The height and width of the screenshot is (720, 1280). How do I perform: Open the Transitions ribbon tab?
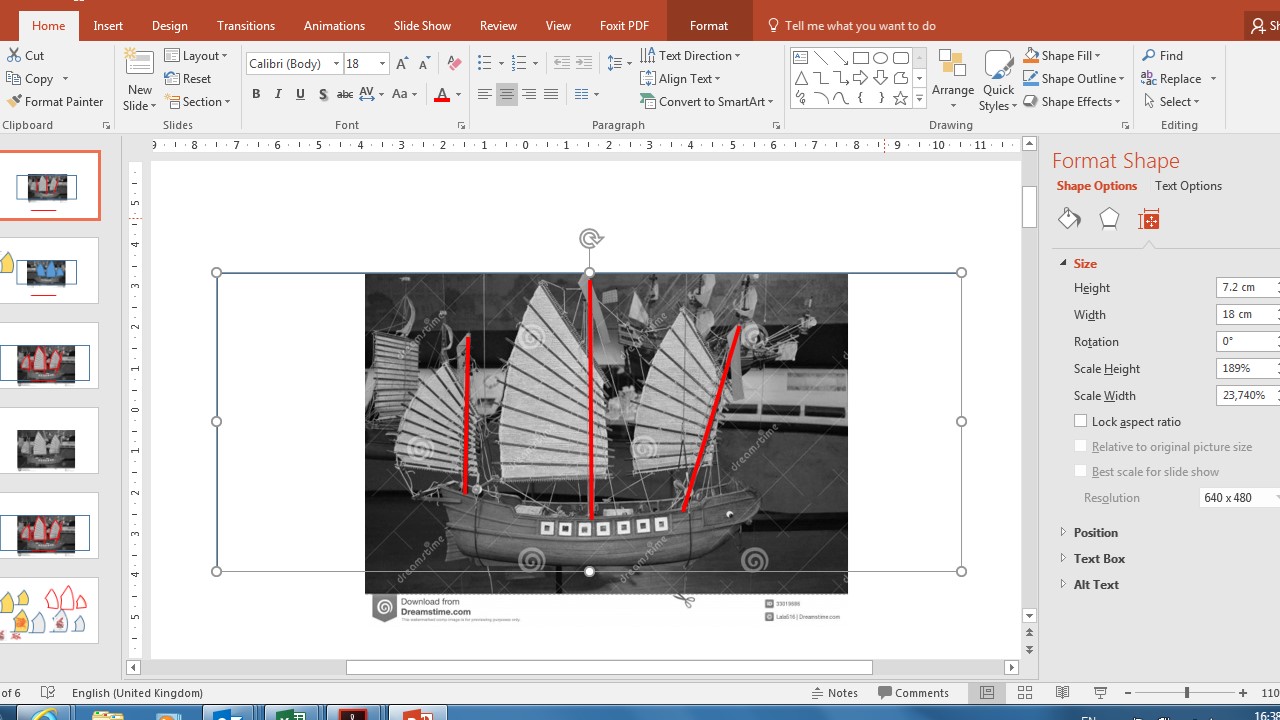click(246, 26)
